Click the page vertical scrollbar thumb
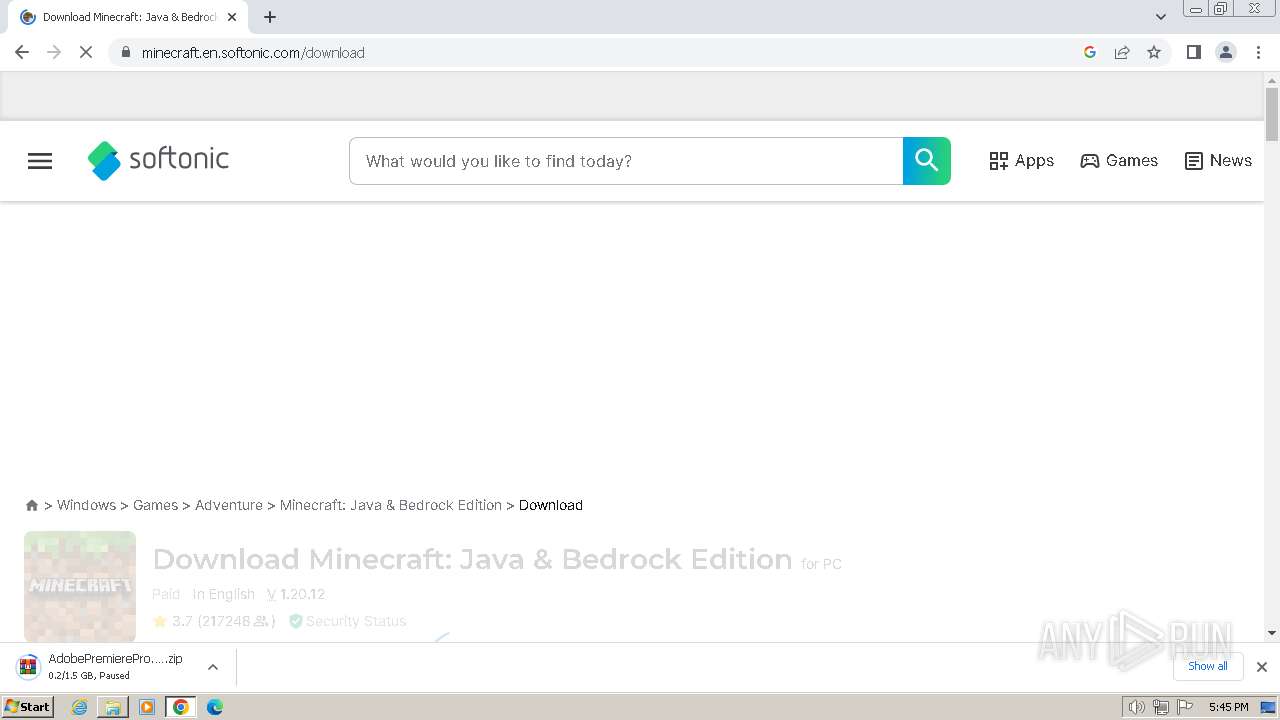1280x720 pixels. coord(1272,115)
